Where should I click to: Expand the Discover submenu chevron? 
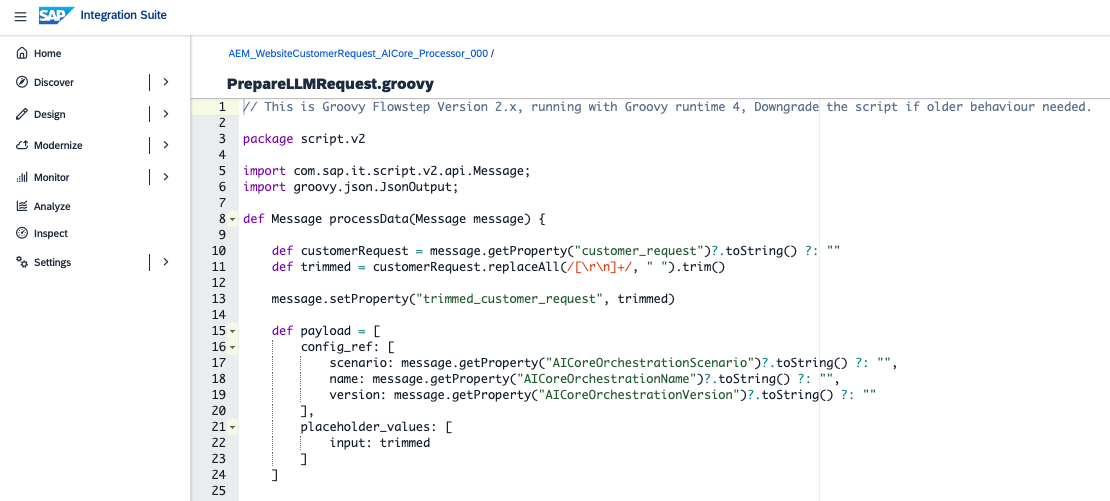pos(166,82)
